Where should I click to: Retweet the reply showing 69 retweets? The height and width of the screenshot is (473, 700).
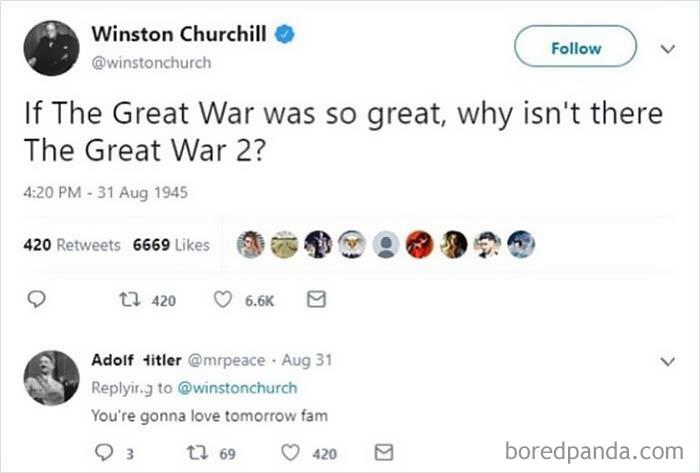coord(197,452)
